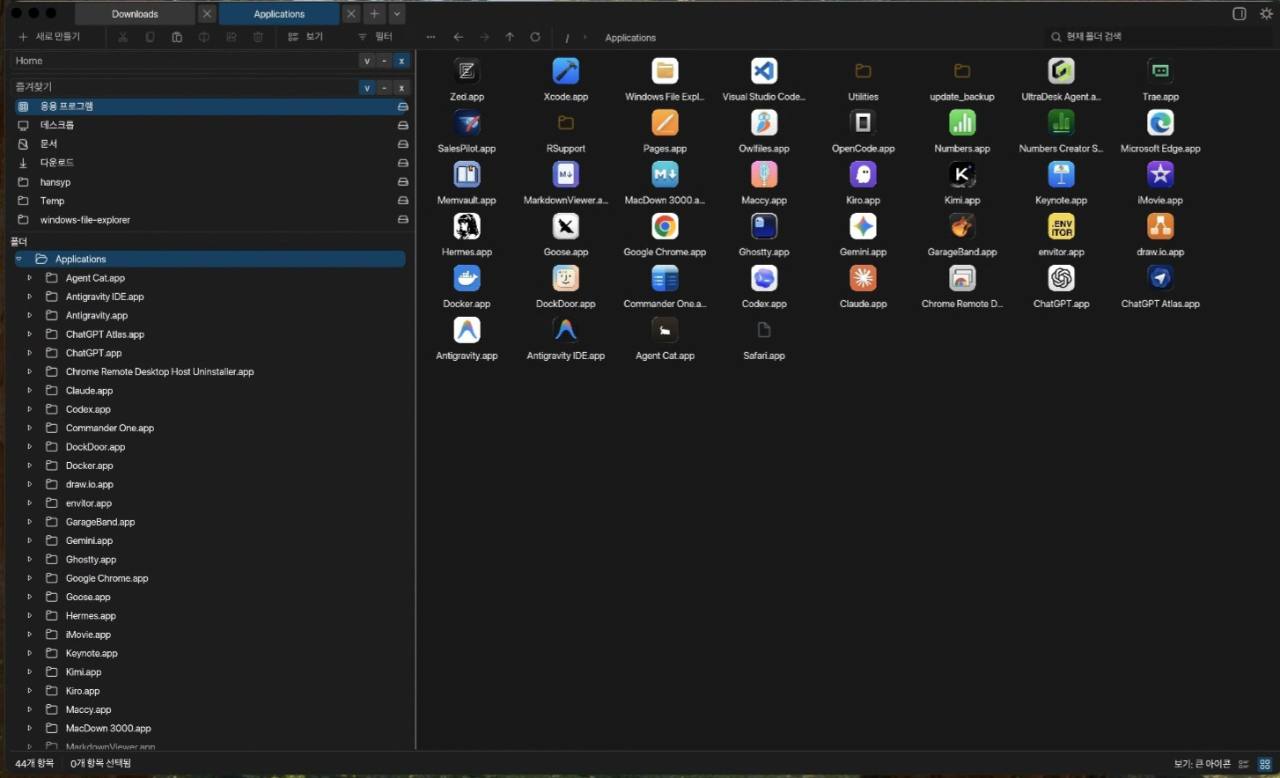Select the Safari.app file icon

(x=764, y=330)
